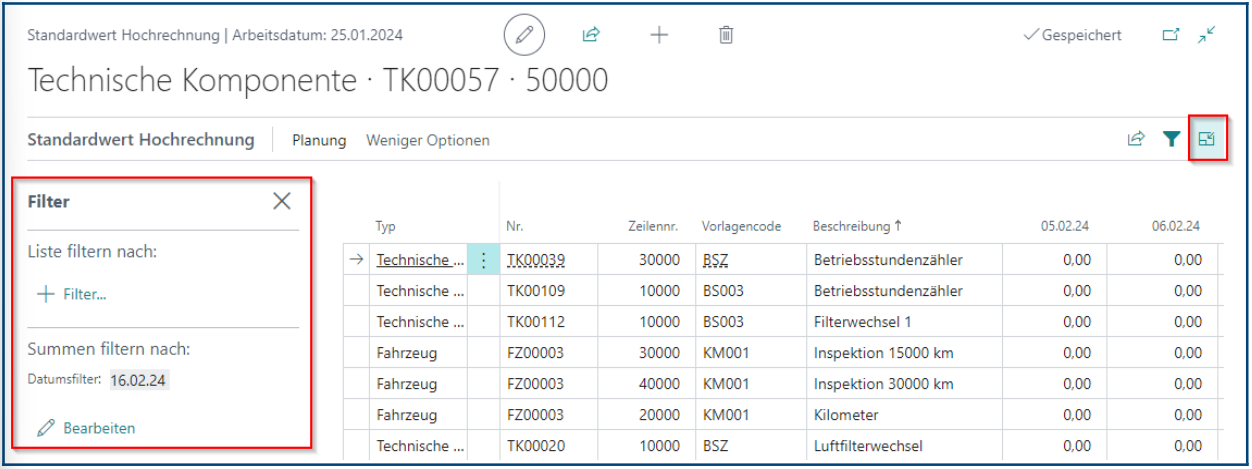Click the Typ column header
Image resolution: width=1252 pixels, height=469 pixels.
tap(386, 226)
